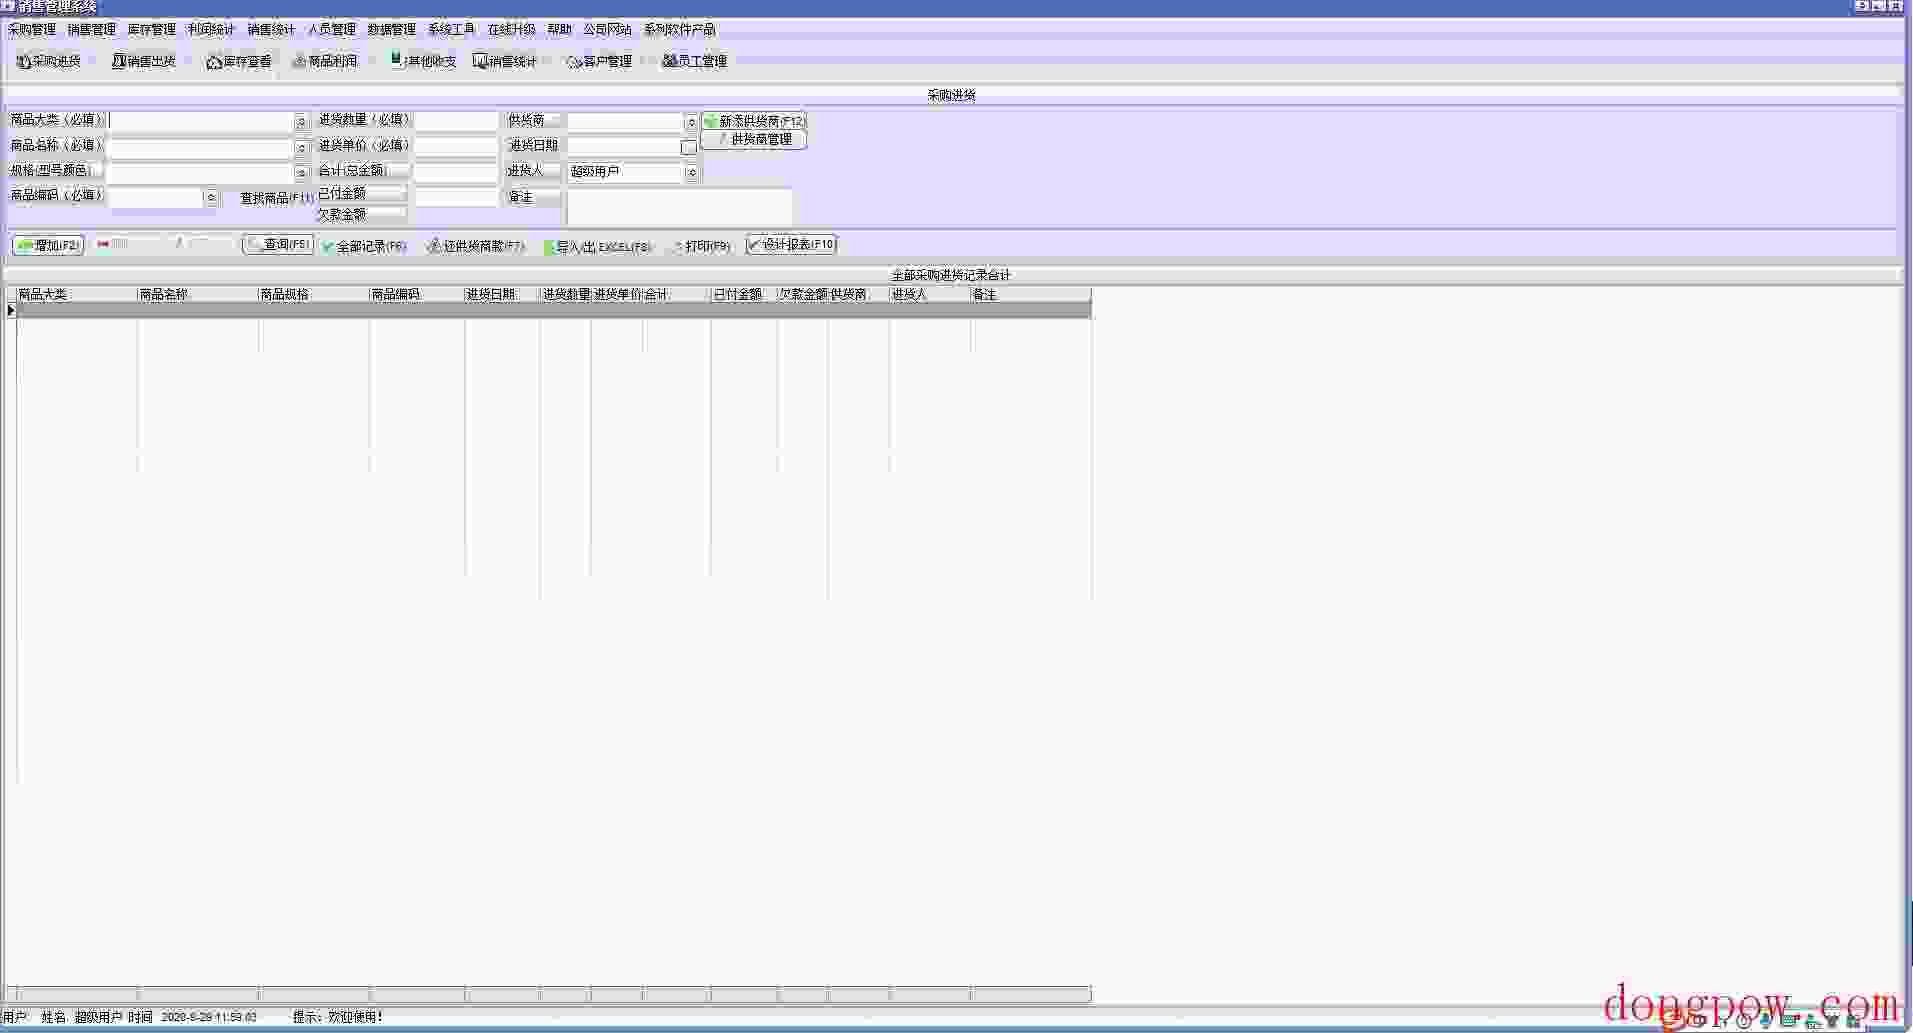Open the 采购管理 menu

coord(32,30)
